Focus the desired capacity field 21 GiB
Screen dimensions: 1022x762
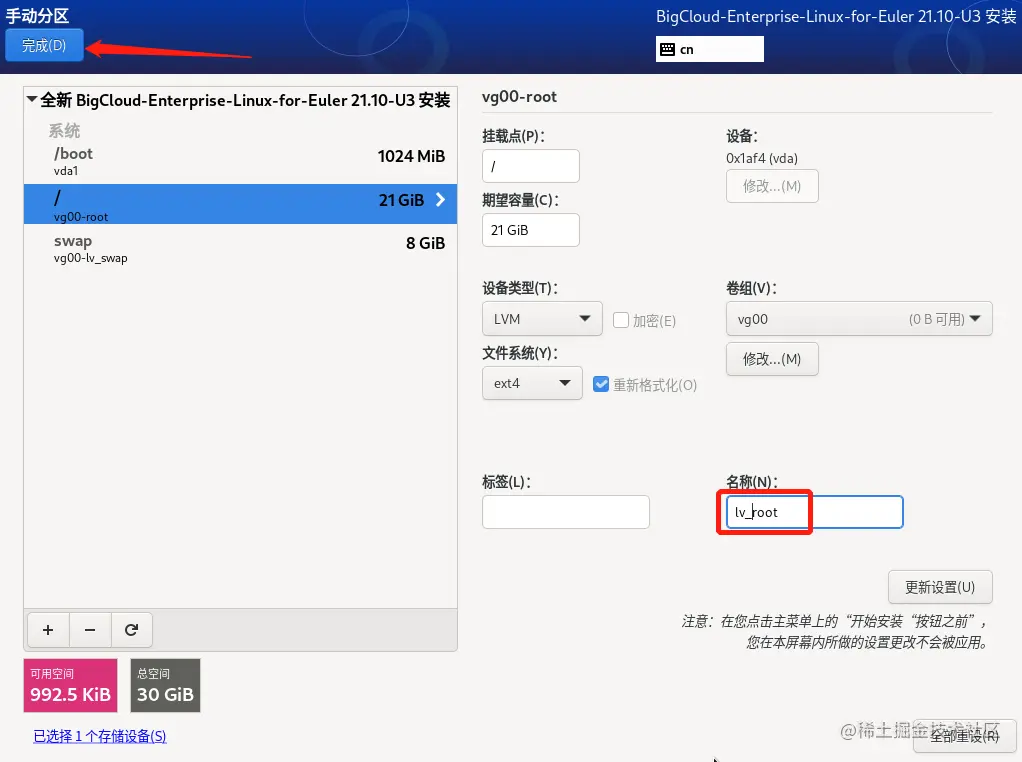531,230
